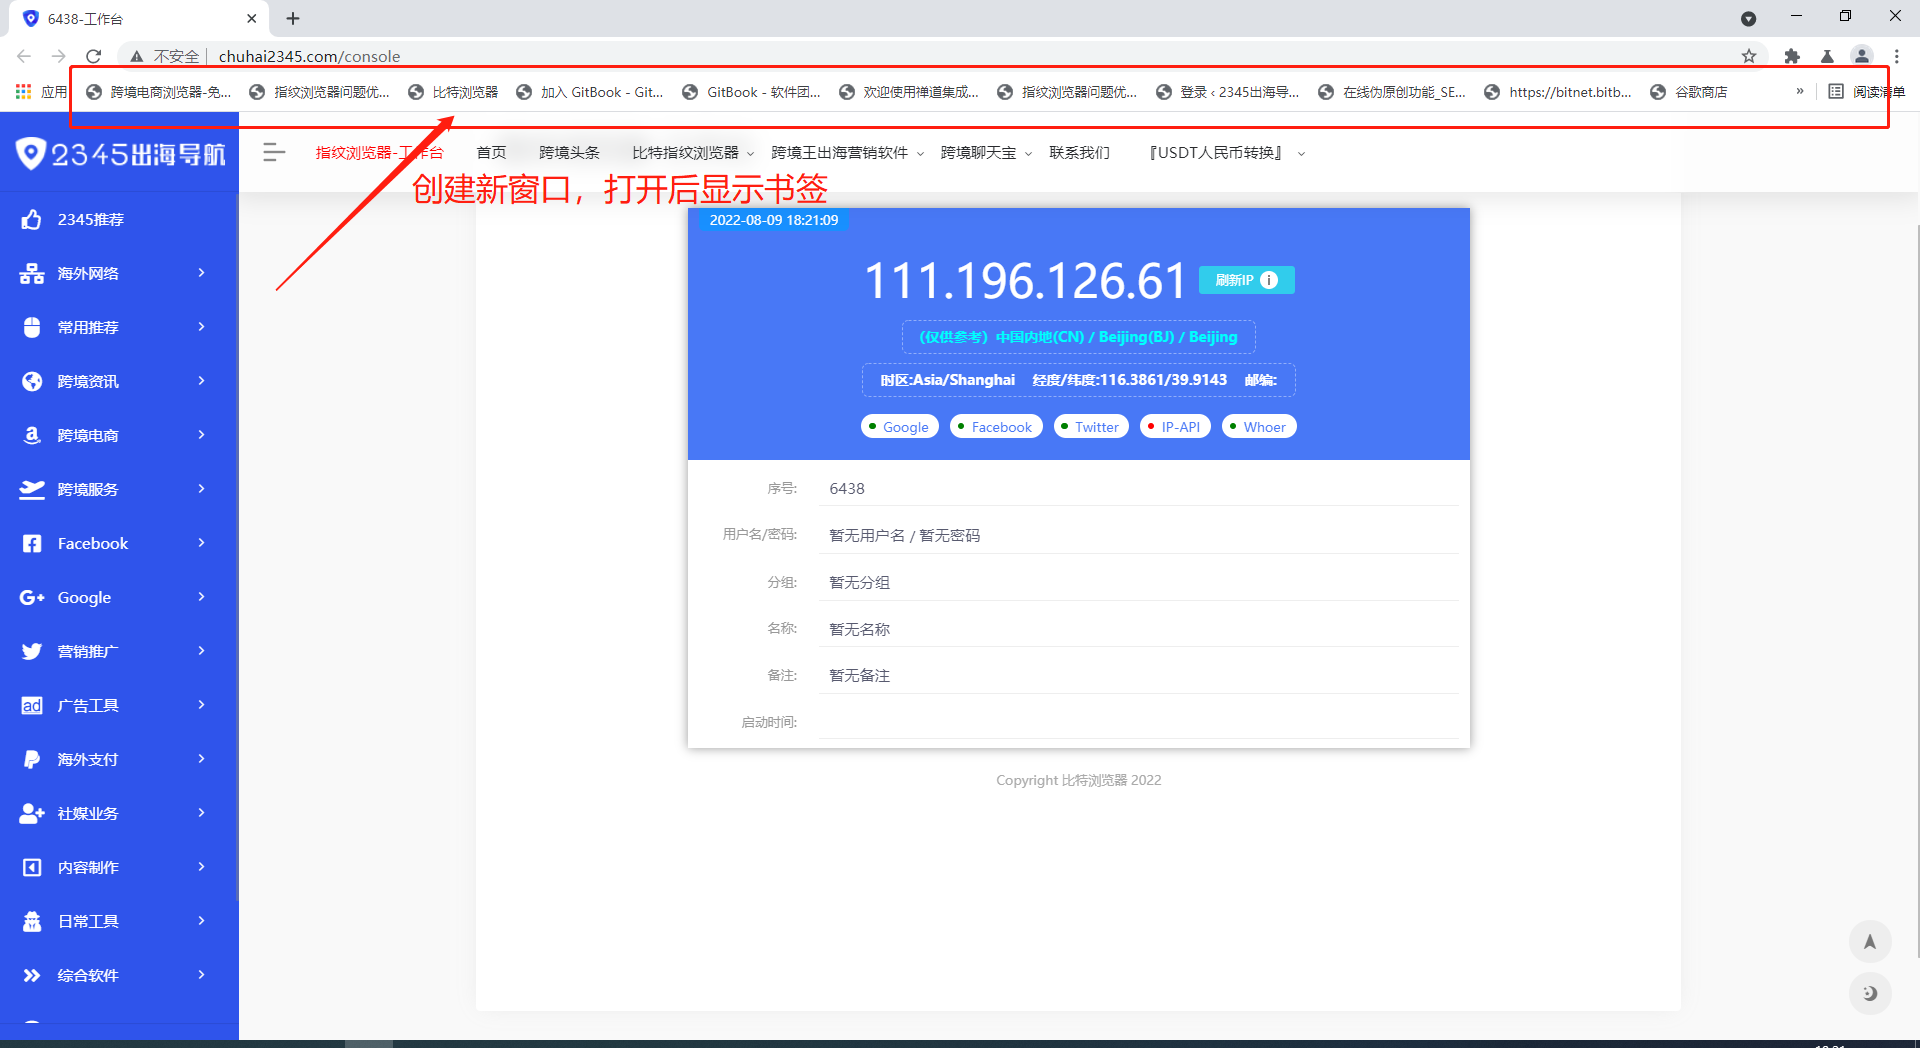This screenshot has width=1920, height=1048.
Task: Reload the page with the refresh icon
Action: point(94,56)
